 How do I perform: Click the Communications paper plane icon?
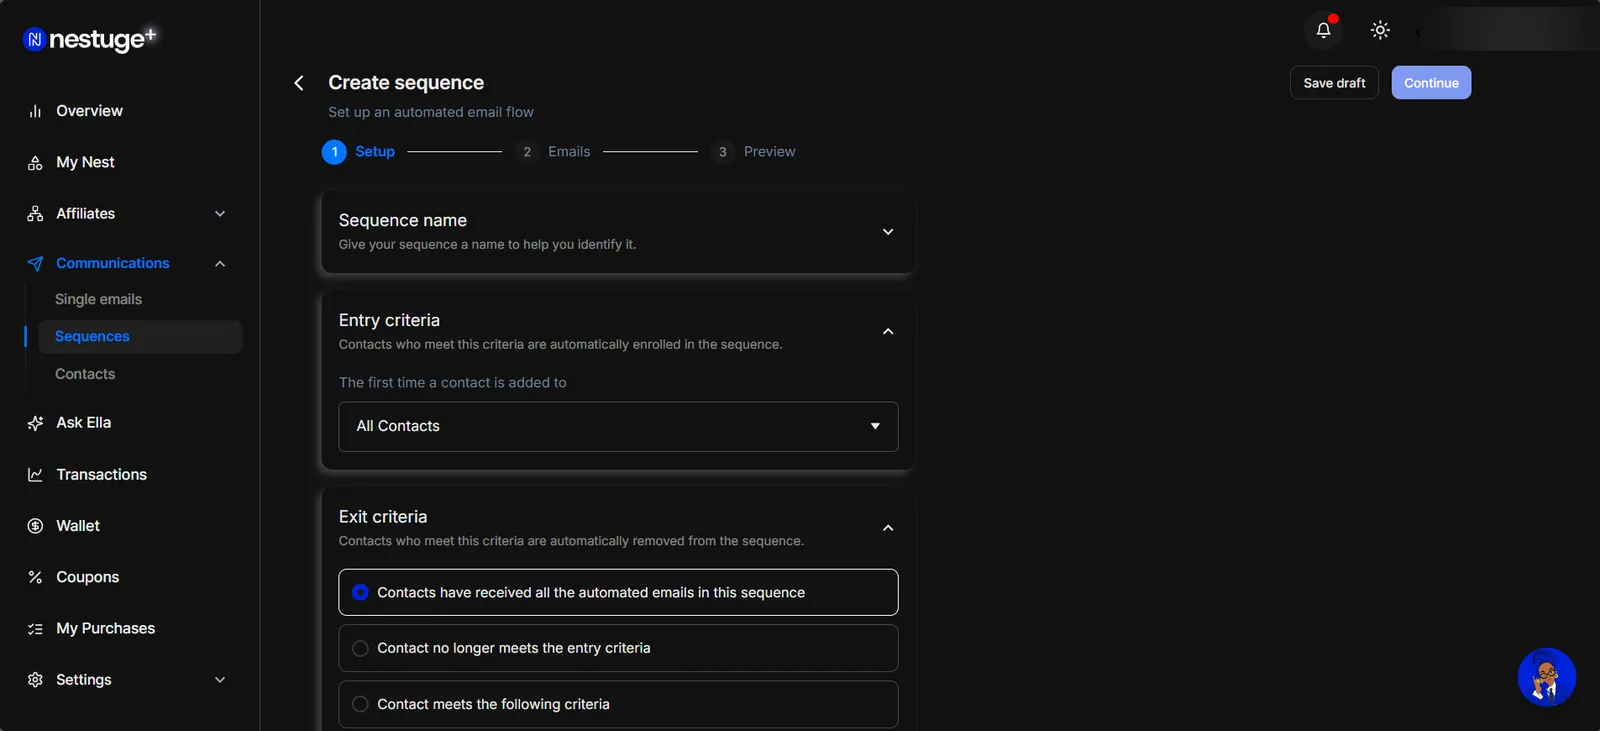[35, 263]
